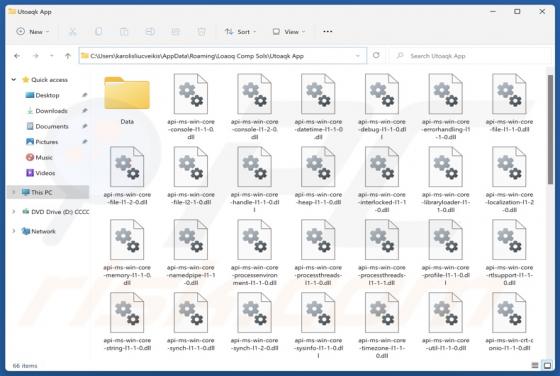Open the View dropdown menu
Screen dimensions: 560x376
(x=289, y=32)
